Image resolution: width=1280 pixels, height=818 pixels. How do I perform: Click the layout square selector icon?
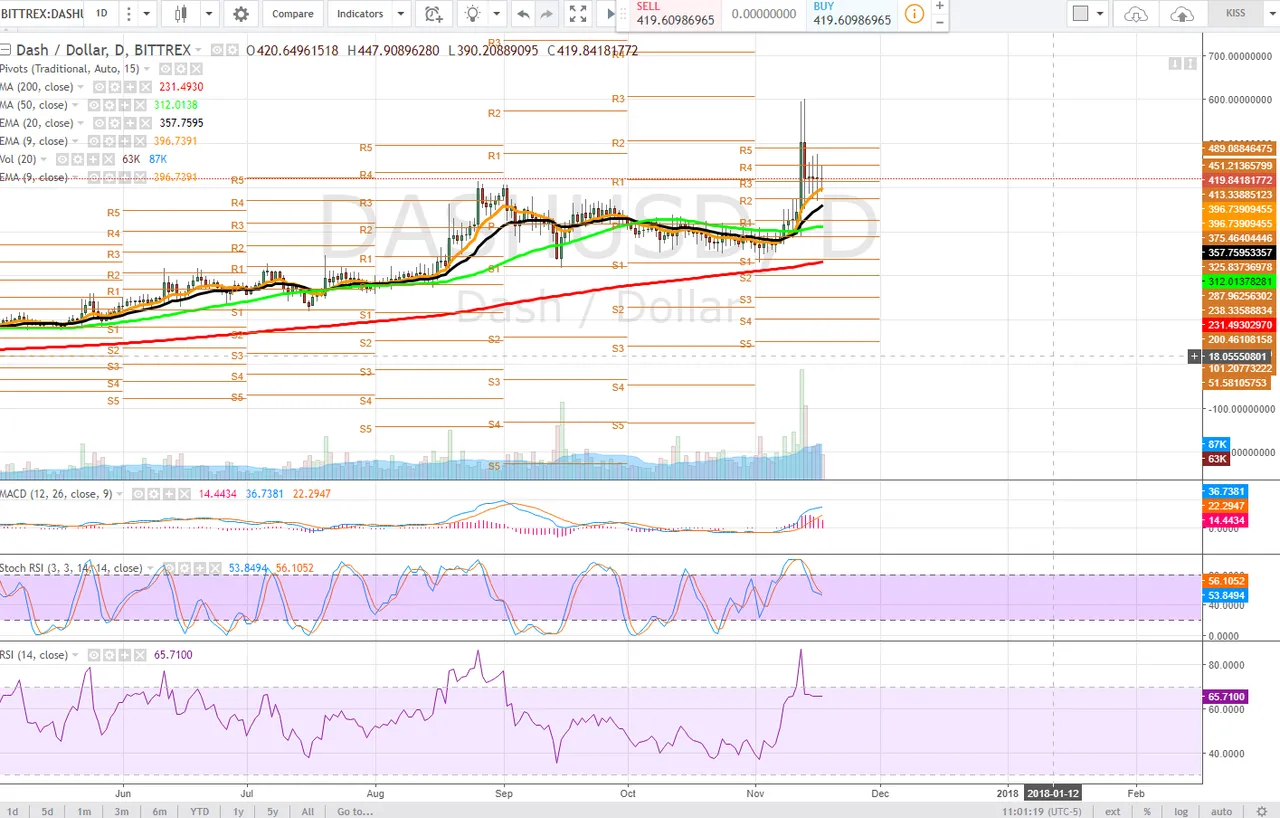1080,14
